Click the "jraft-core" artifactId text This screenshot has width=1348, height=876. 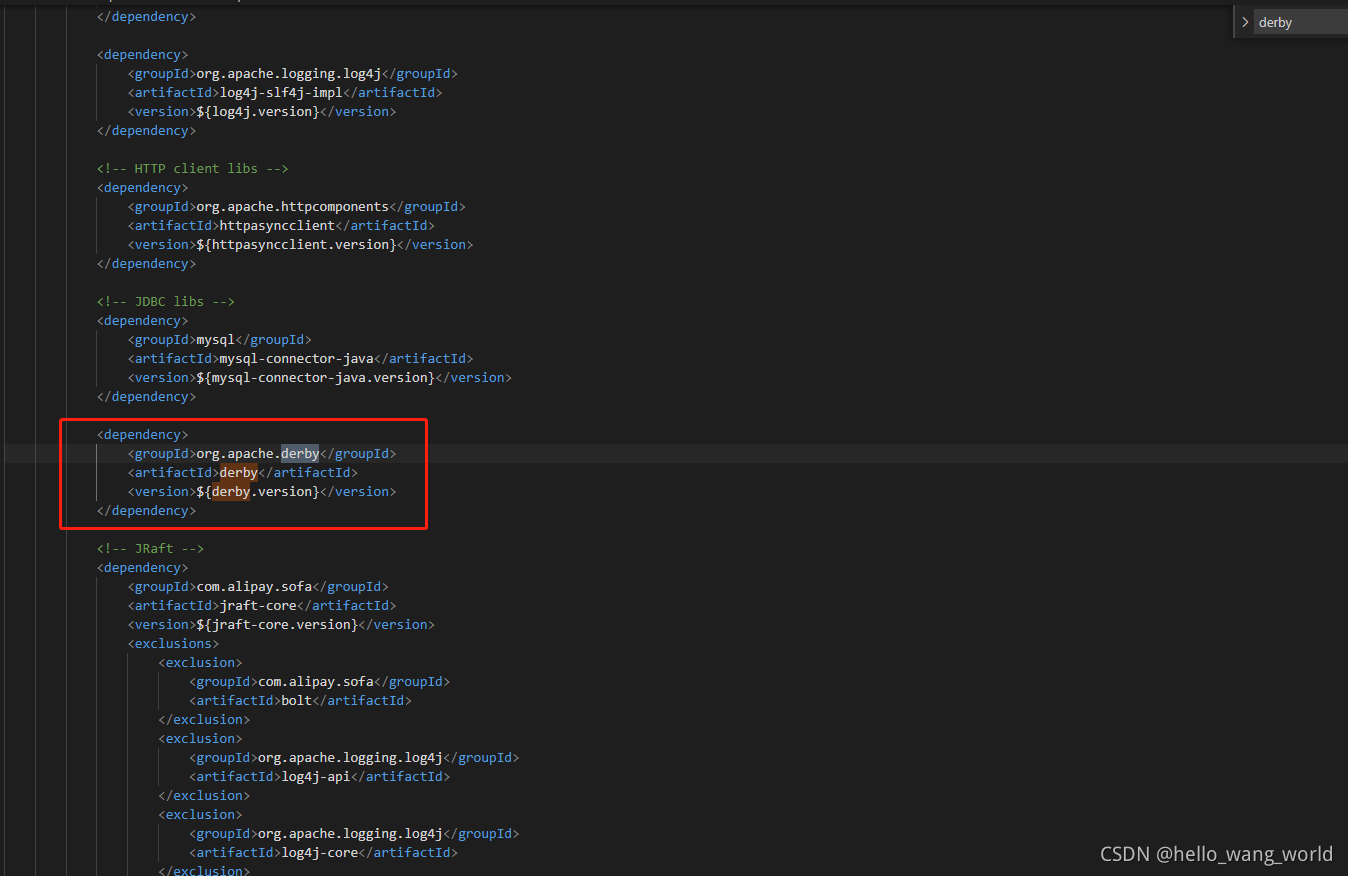[258, 606]
